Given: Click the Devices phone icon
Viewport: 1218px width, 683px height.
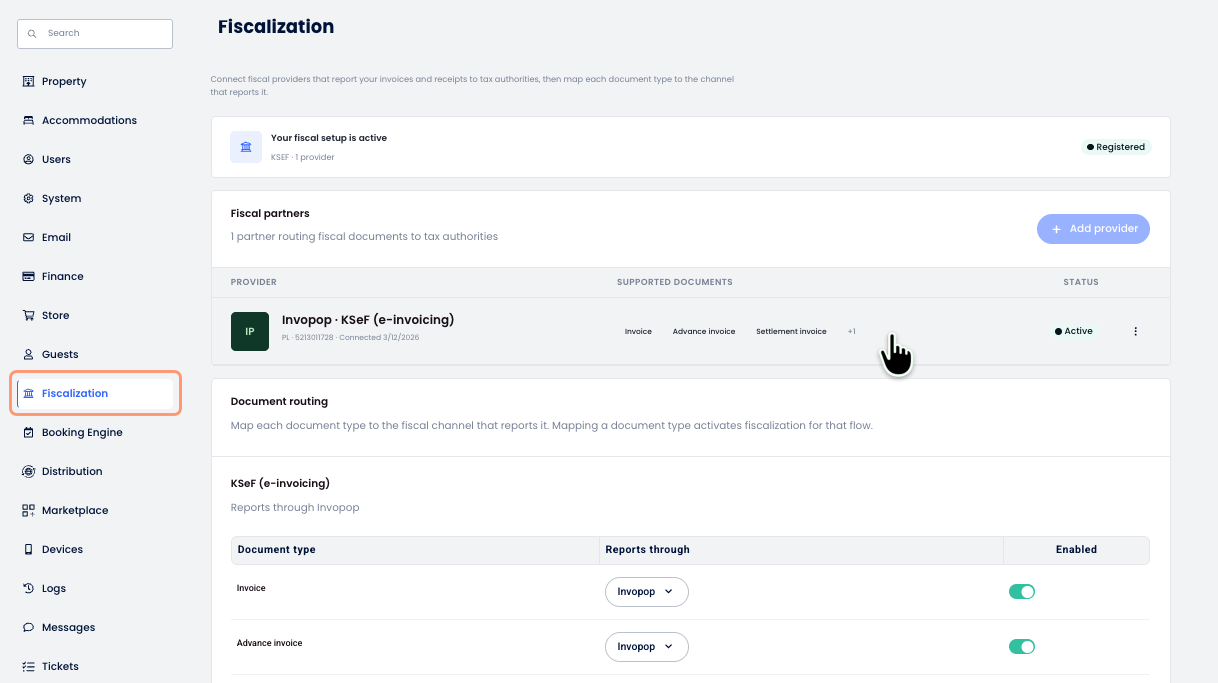Looking at the screenshot, I should click(x=28, y=549).
